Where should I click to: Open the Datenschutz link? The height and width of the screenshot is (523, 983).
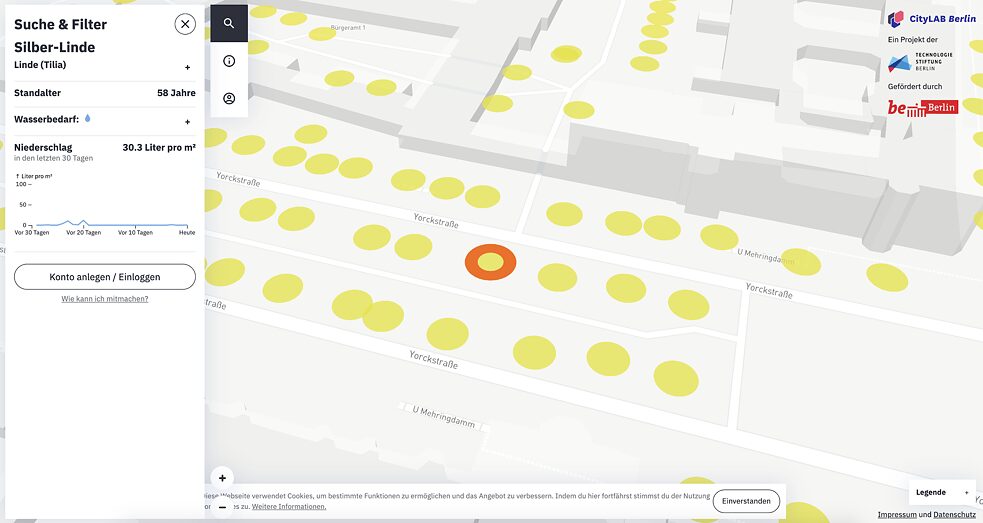point(954,515)
